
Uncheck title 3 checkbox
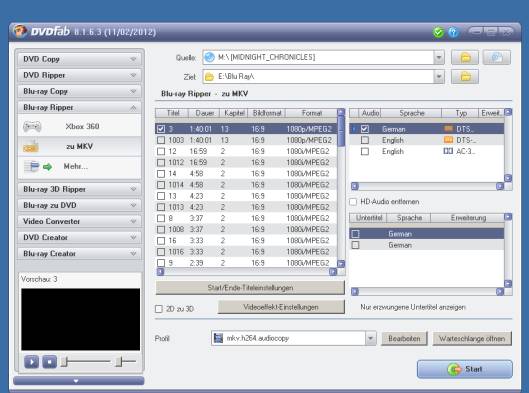(161, 129)
